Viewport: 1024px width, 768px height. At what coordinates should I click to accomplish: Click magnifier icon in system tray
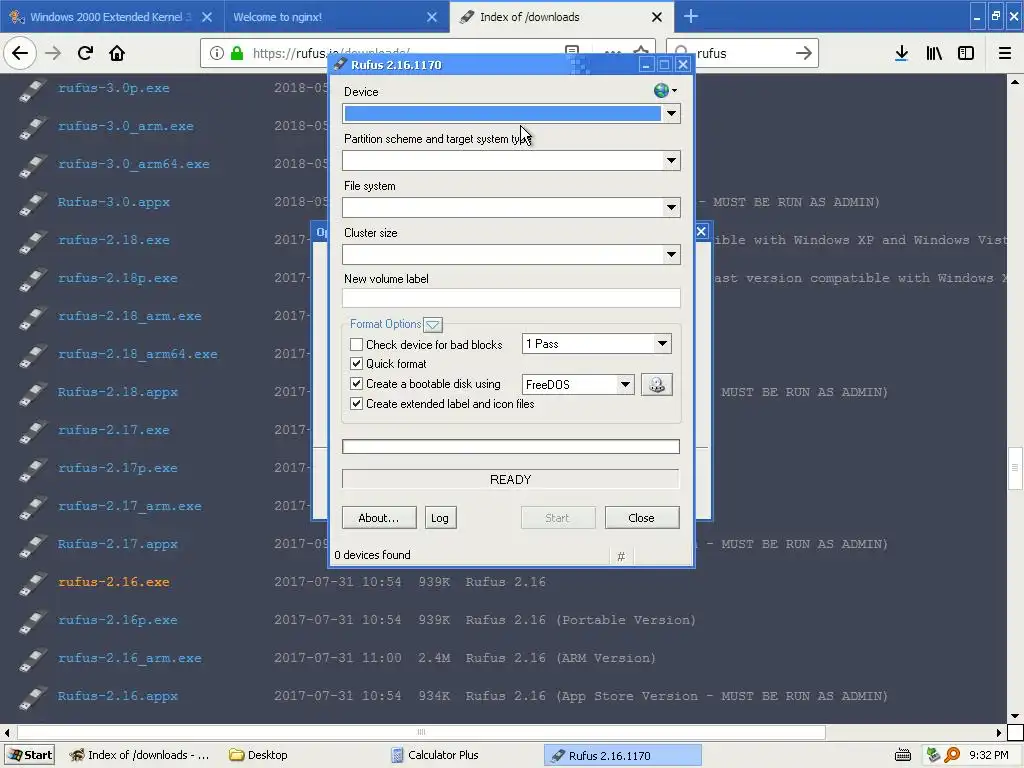[952, 756]
